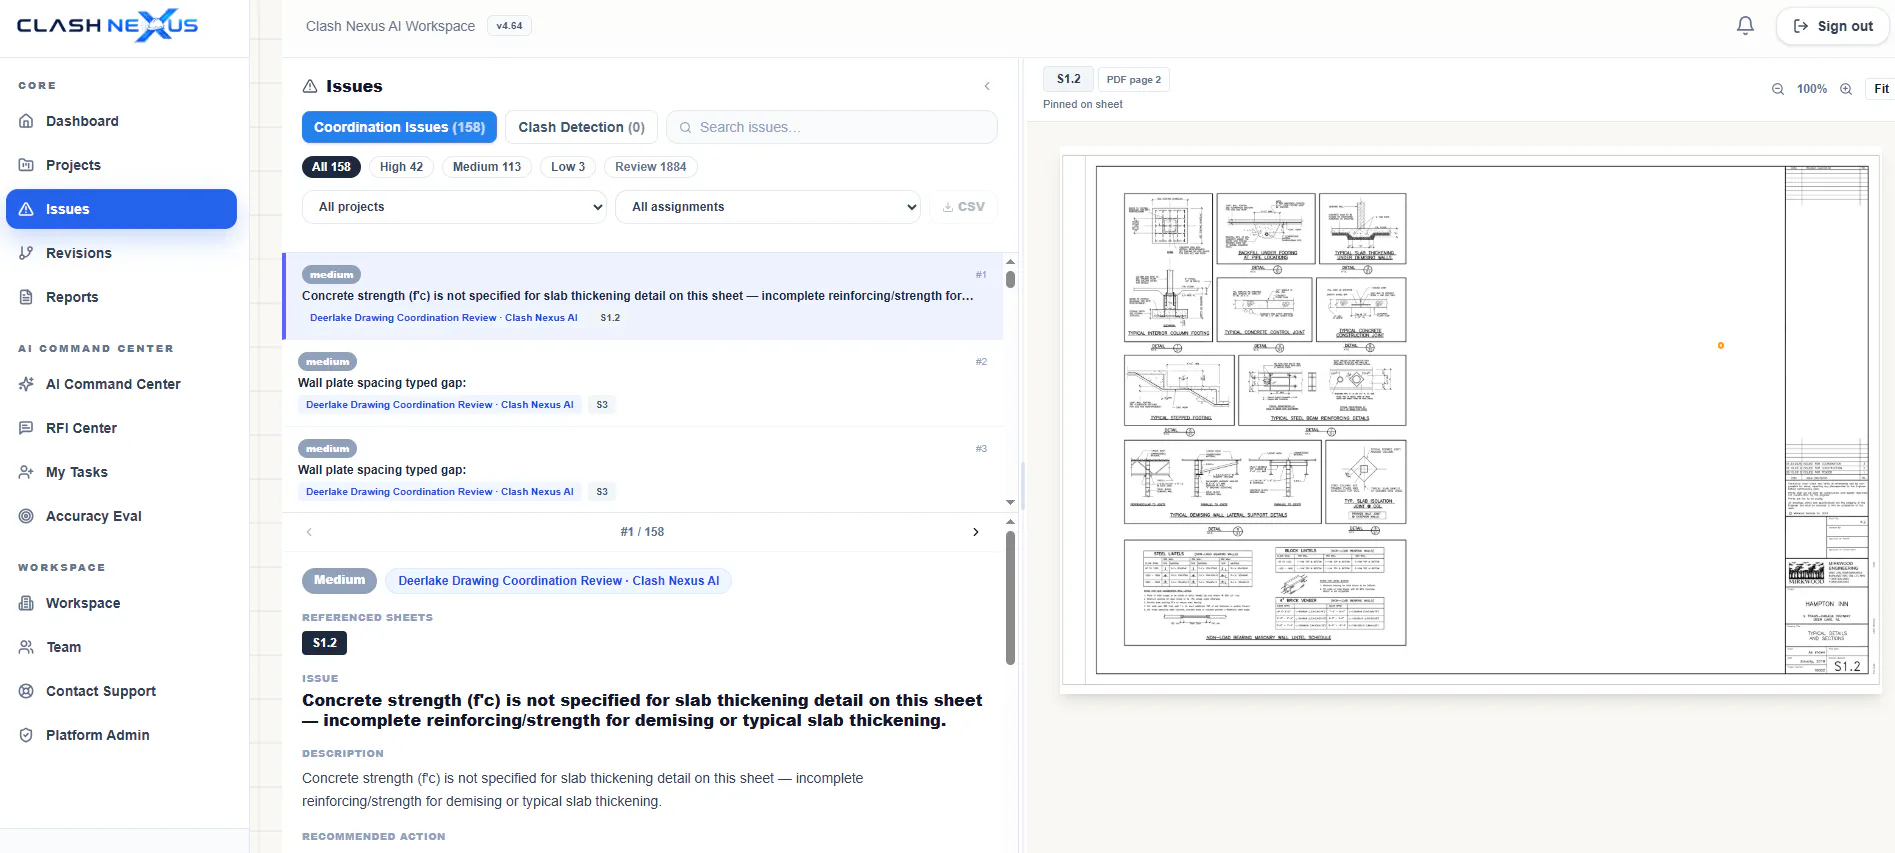Filter issues by High 42
The width and height of the screenshot is (1895, 853).
(401, 167)
